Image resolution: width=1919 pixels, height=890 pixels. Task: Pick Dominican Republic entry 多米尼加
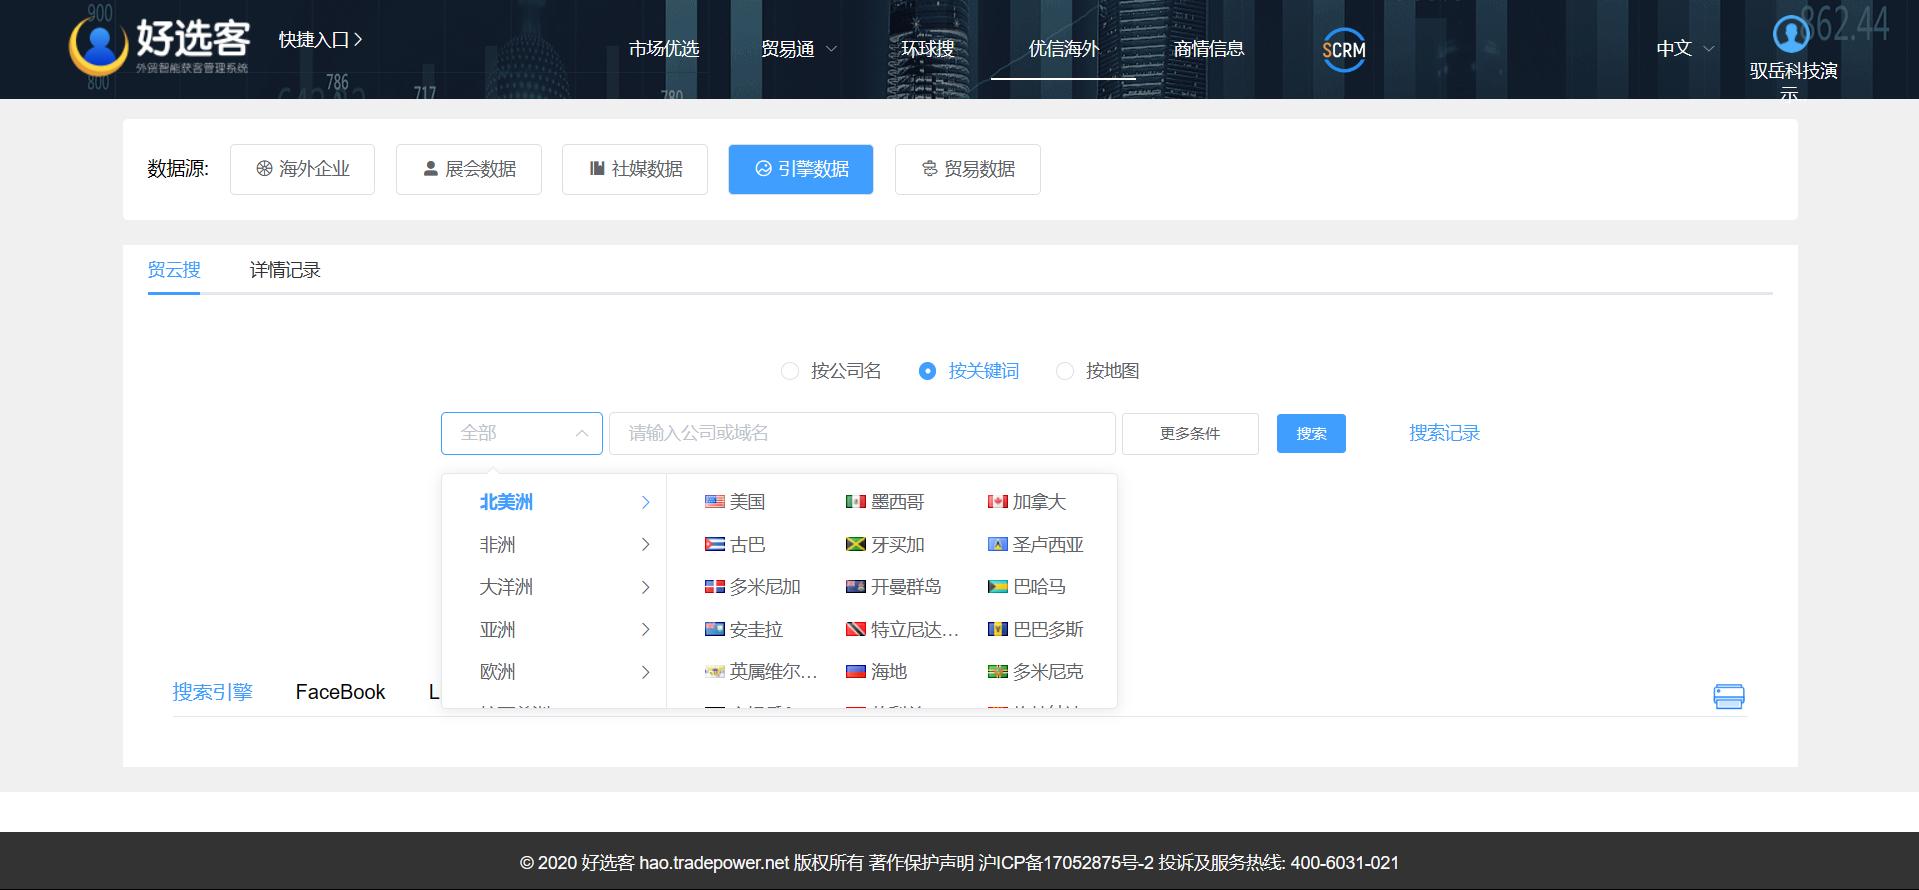753,587
